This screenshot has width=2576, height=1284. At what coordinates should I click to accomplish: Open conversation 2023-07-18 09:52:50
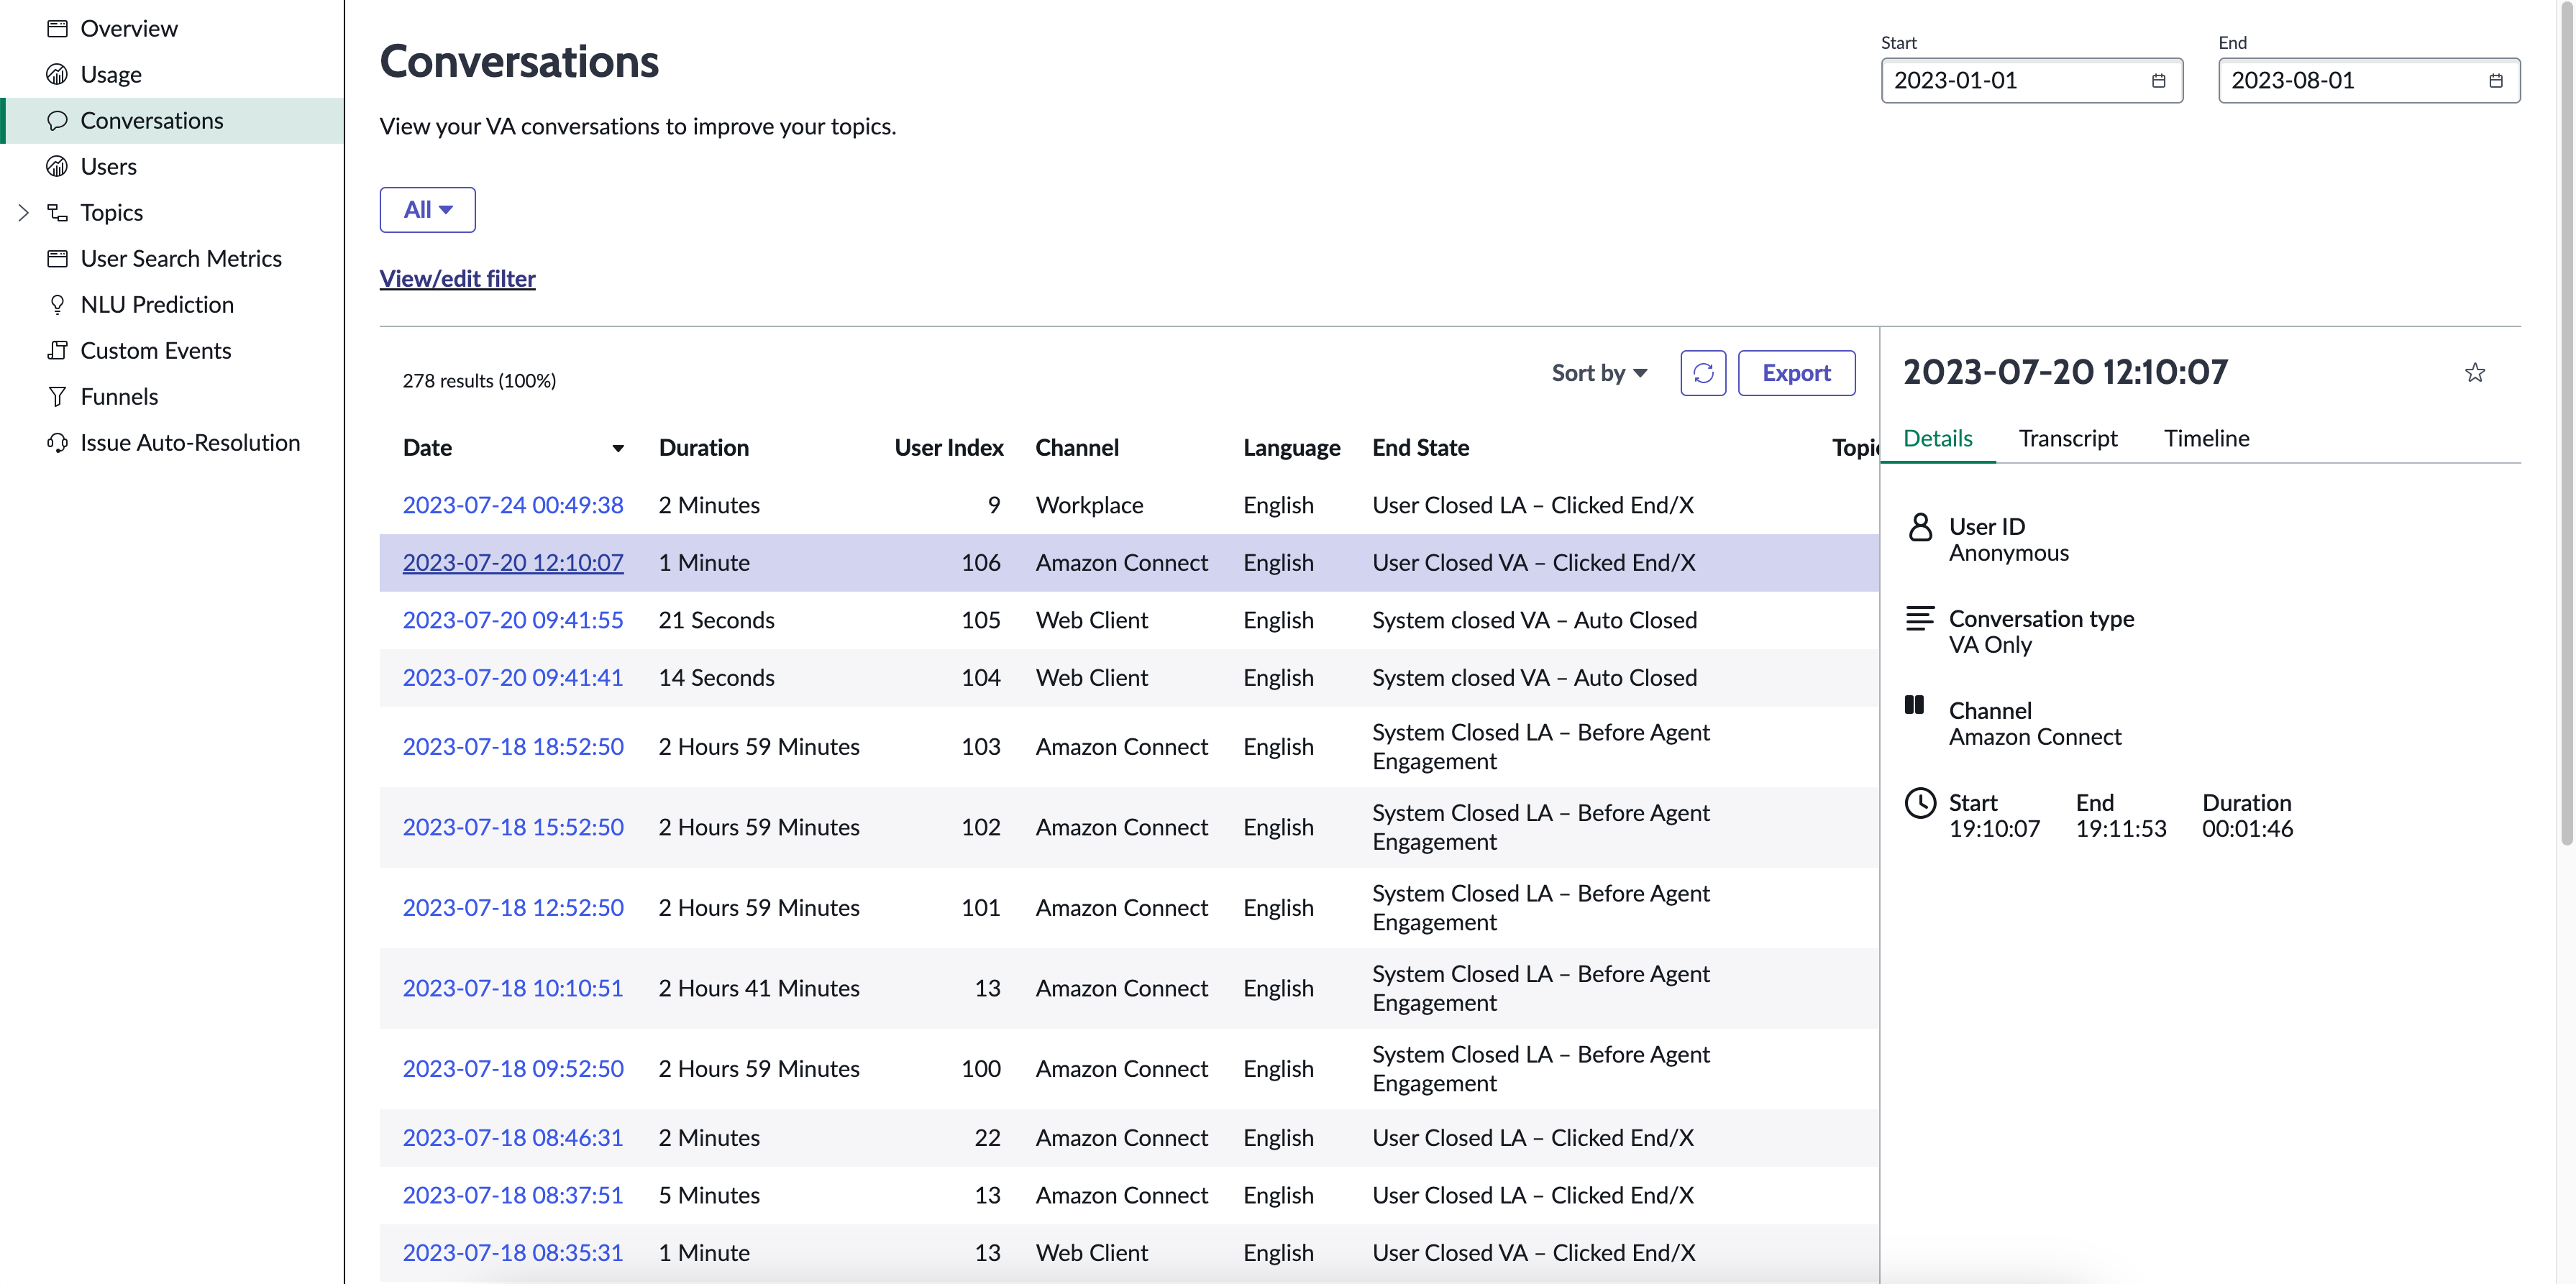click(x=513, y=1069)
